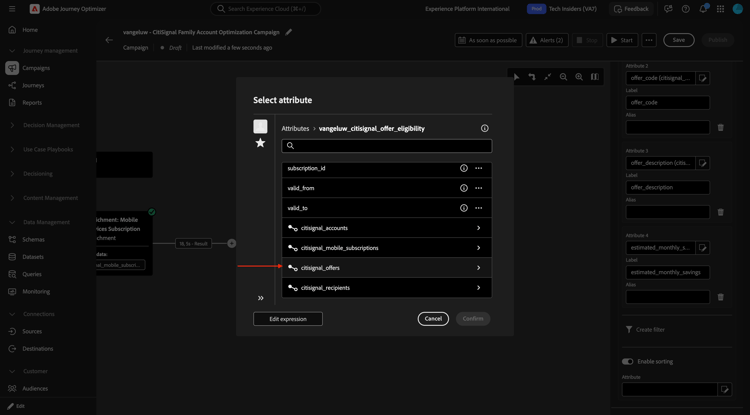Show info for vangeluw_citisignal_offer_eligibility schema
Image resolution: width=750 pixels, height=415 pixels.
tap(485, 129)
